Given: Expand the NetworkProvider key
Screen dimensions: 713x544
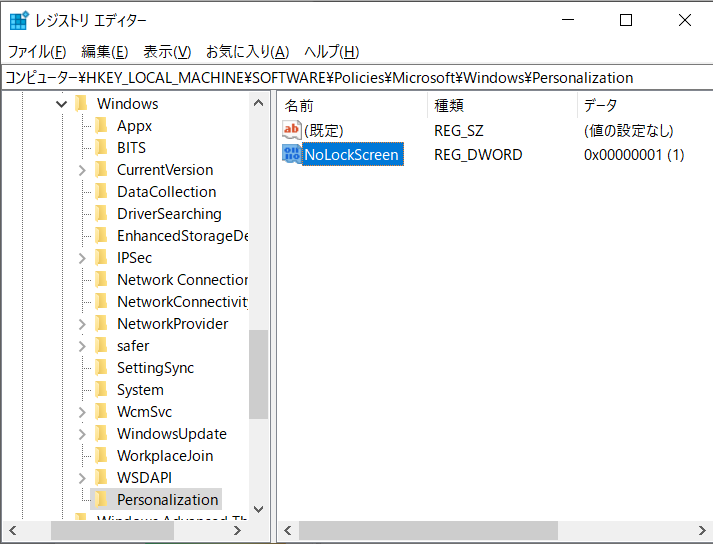Looking at the screenshot, I should [82, 324].
